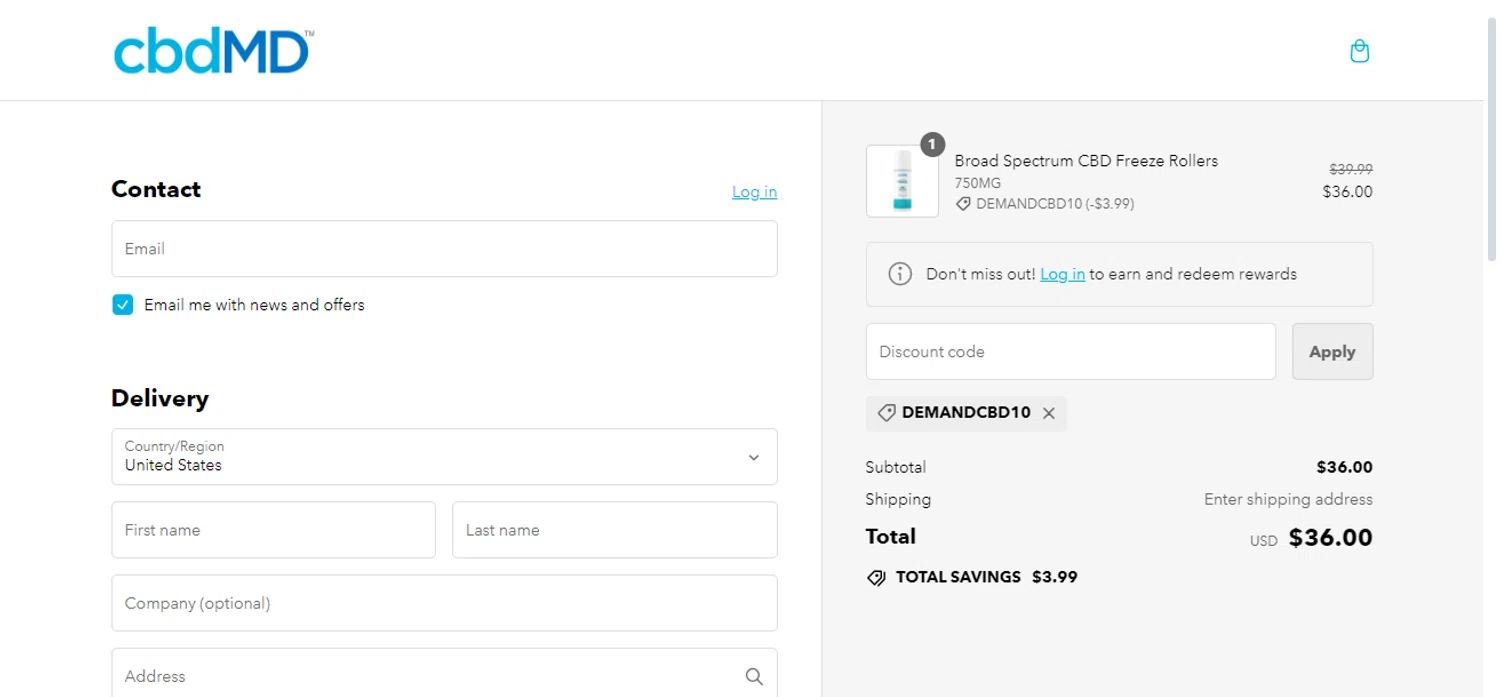
Task: Click the Total Savings tag icon
Action: coord(876,577)
